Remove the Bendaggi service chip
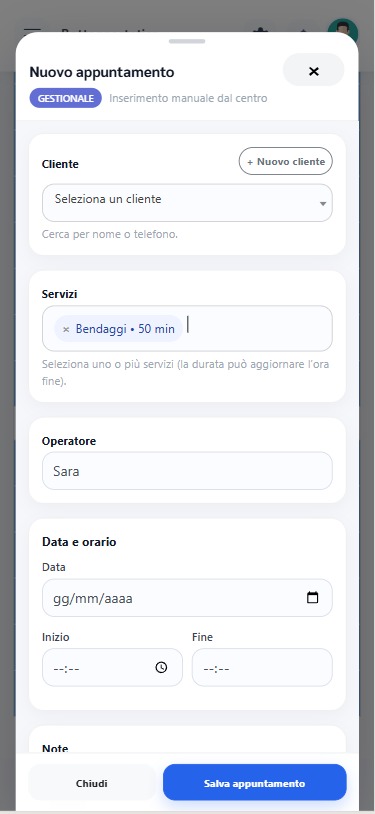The image size is (375, 814). pyautogui.click(x=66, y=329)
